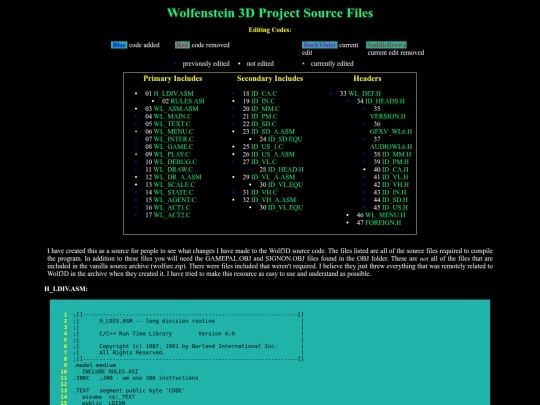Viewport: 540px width, 405px height.
Task: Open the WL_MENU.H header link
Action: 385,215
